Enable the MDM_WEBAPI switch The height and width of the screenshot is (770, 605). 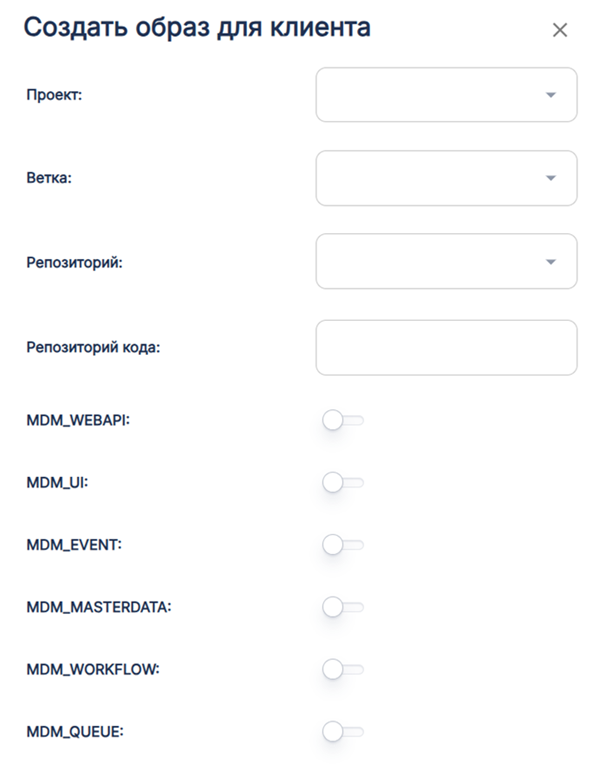pos(343,421)
